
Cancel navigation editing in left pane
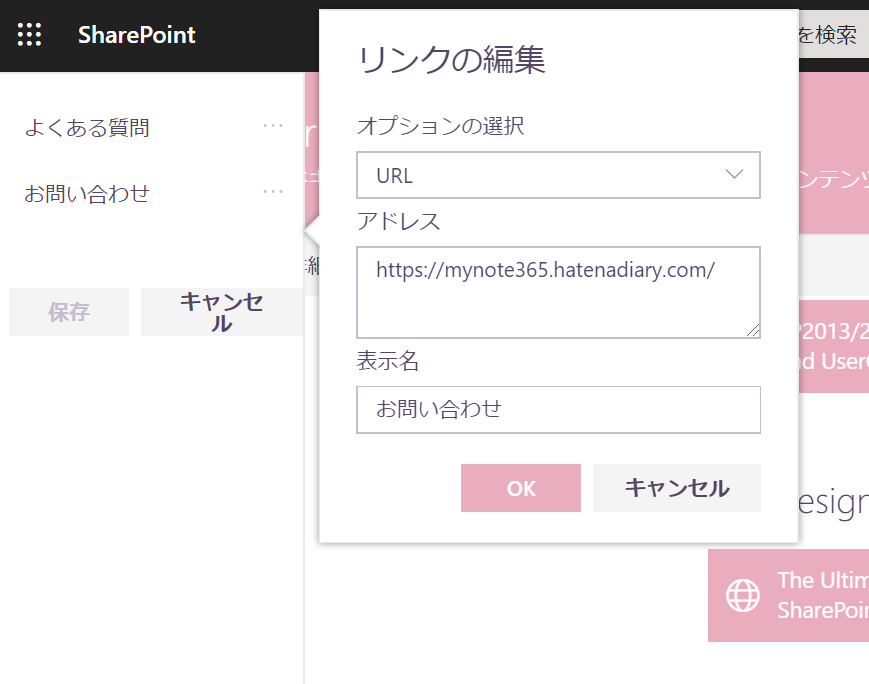pyautogui.click(x=222, y=312)
